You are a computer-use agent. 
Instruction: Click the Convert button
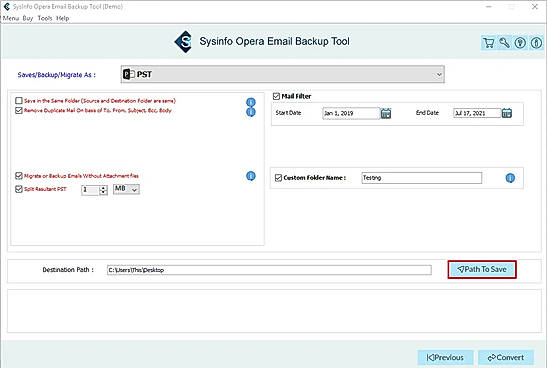tap(506, 358)
